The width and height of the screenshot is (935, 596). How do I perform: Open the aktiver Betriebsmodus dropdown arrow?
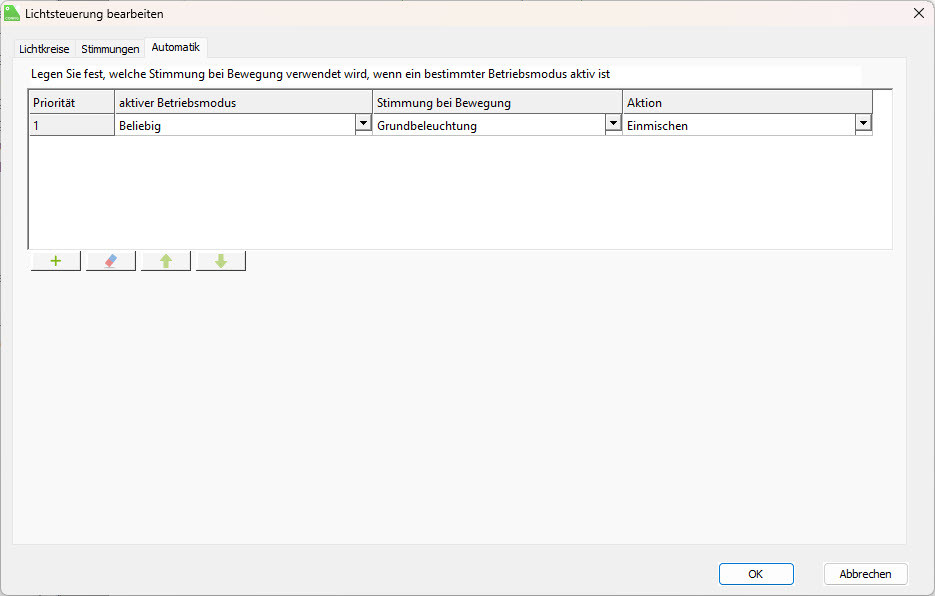363,124
